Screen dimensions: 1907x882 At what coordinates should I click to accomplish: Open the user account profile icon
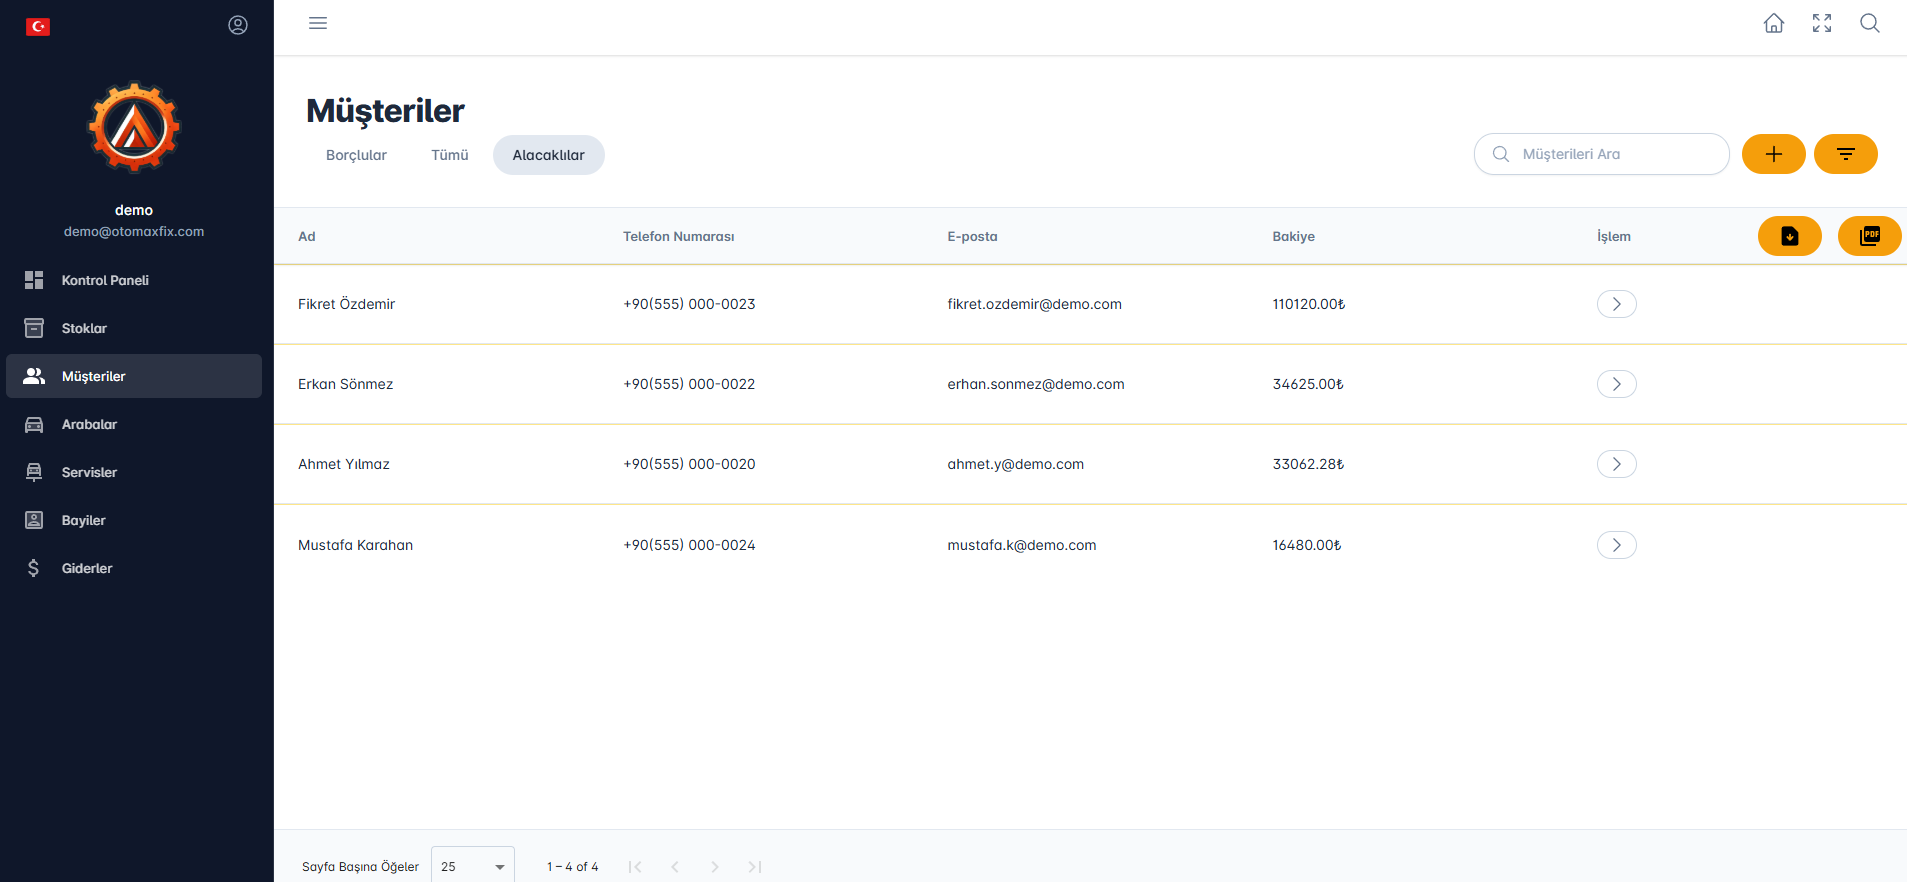238,25
